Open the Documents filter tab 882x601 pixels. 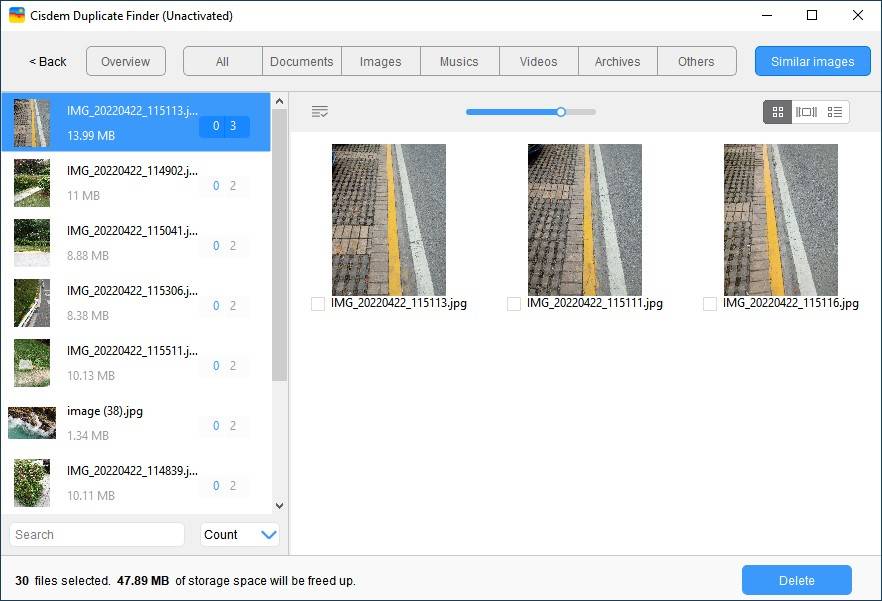click(x=301, y=61)
